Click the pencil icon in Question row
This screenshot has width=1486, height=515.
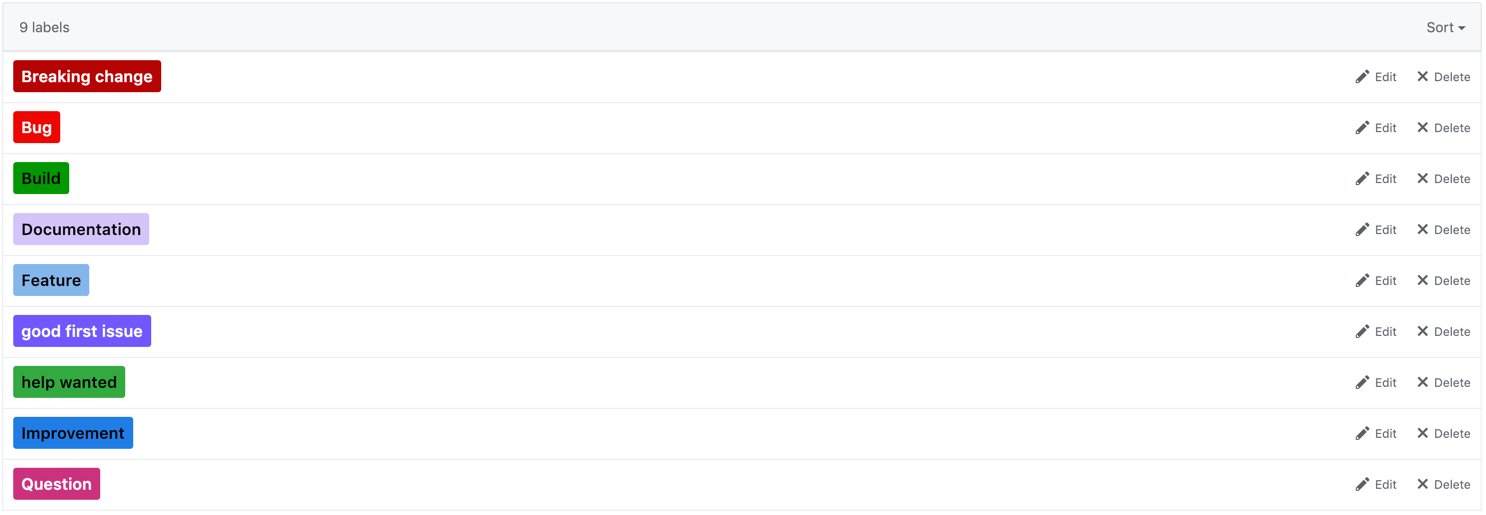click(x=1362, y=485)
